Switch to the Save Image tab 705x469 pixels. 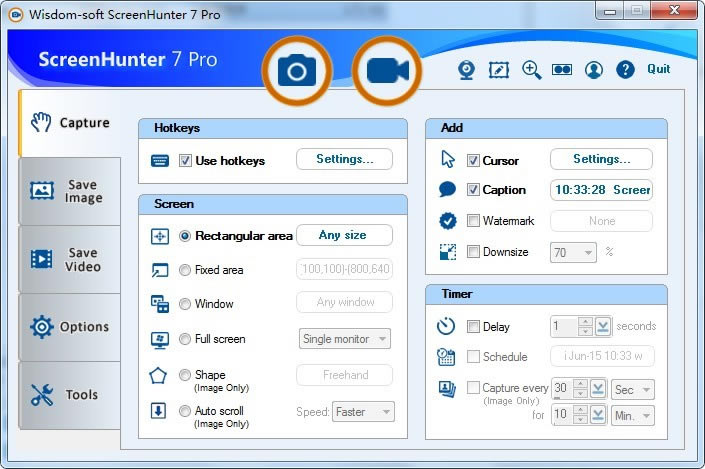[x=69, y=191]
